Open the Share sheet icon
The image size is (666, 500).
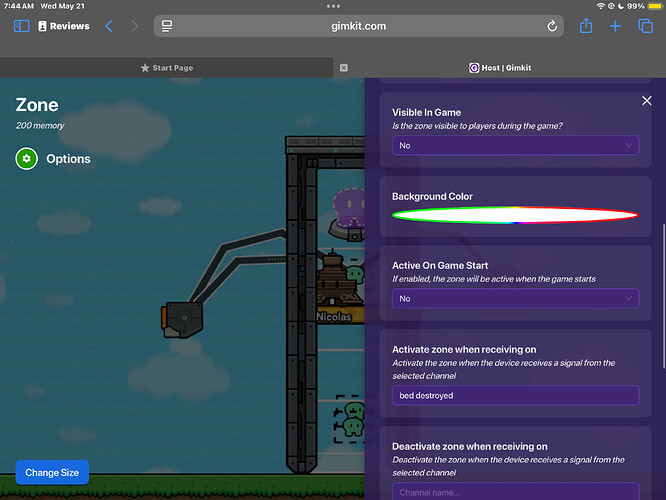coord(587,26)
